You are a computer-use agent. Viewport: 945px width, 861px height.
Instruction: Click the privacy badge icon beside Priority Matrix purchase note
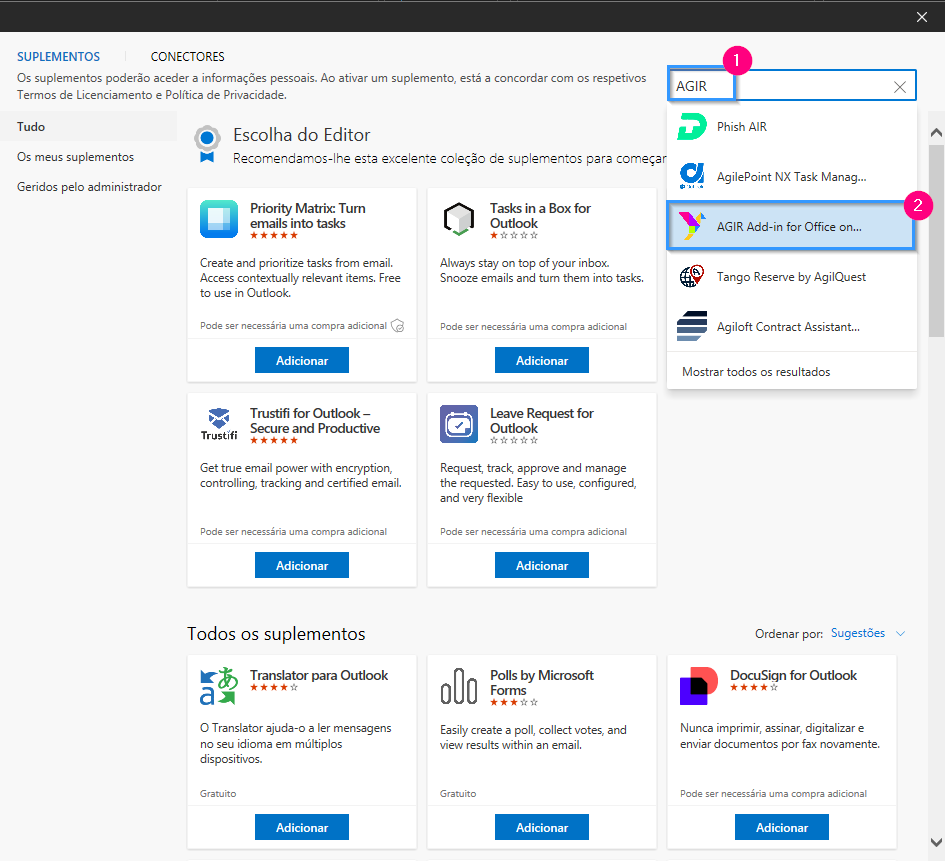[398, 326]
